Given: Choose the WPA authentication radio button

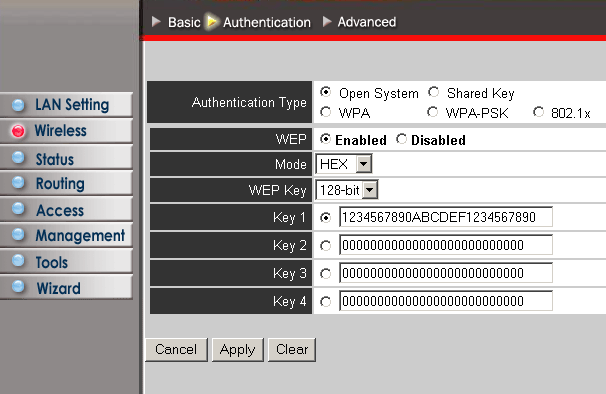Looking at the screenshot, I should [325, 112].
